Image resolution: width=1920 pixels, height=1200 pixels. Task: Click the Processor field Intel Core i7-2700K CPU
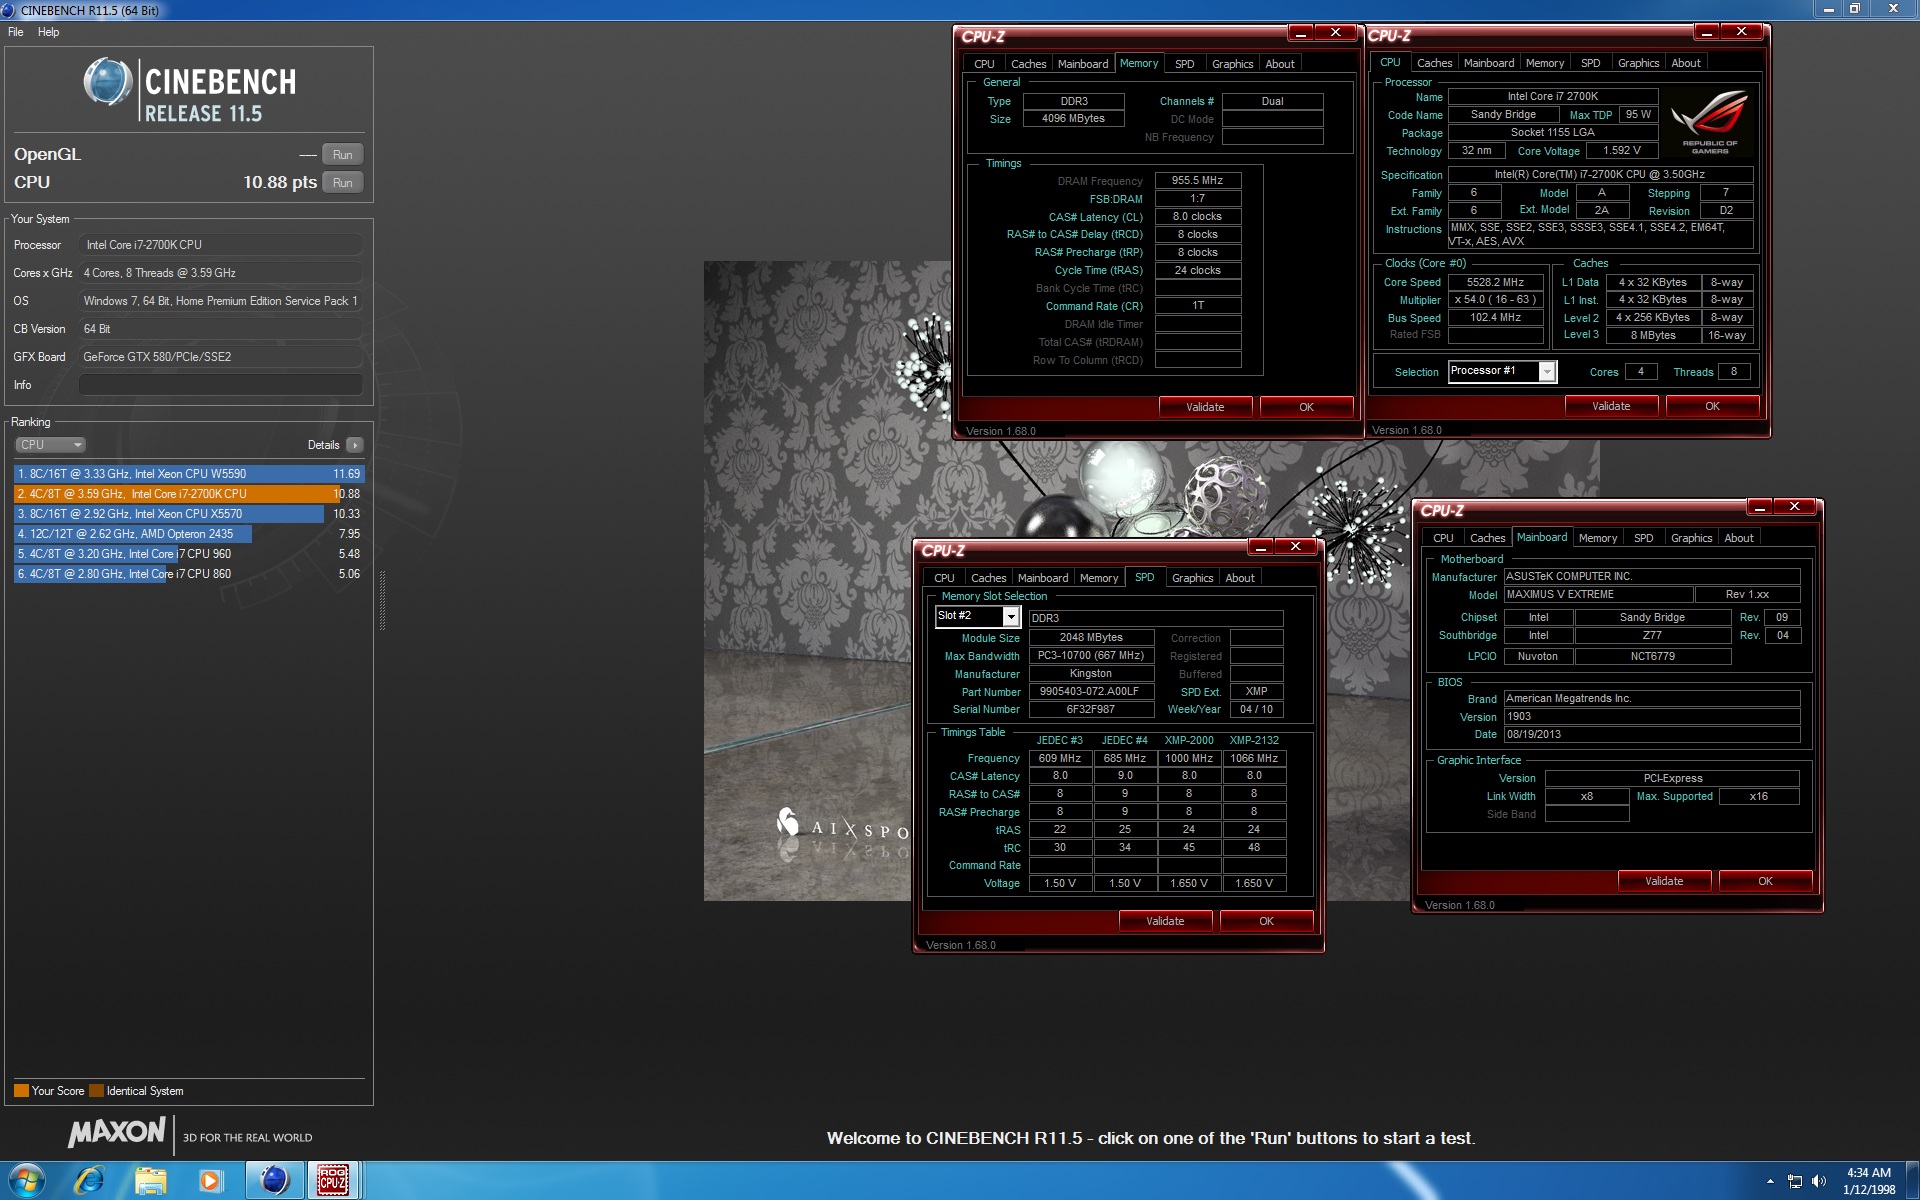(x=220, y=245)
